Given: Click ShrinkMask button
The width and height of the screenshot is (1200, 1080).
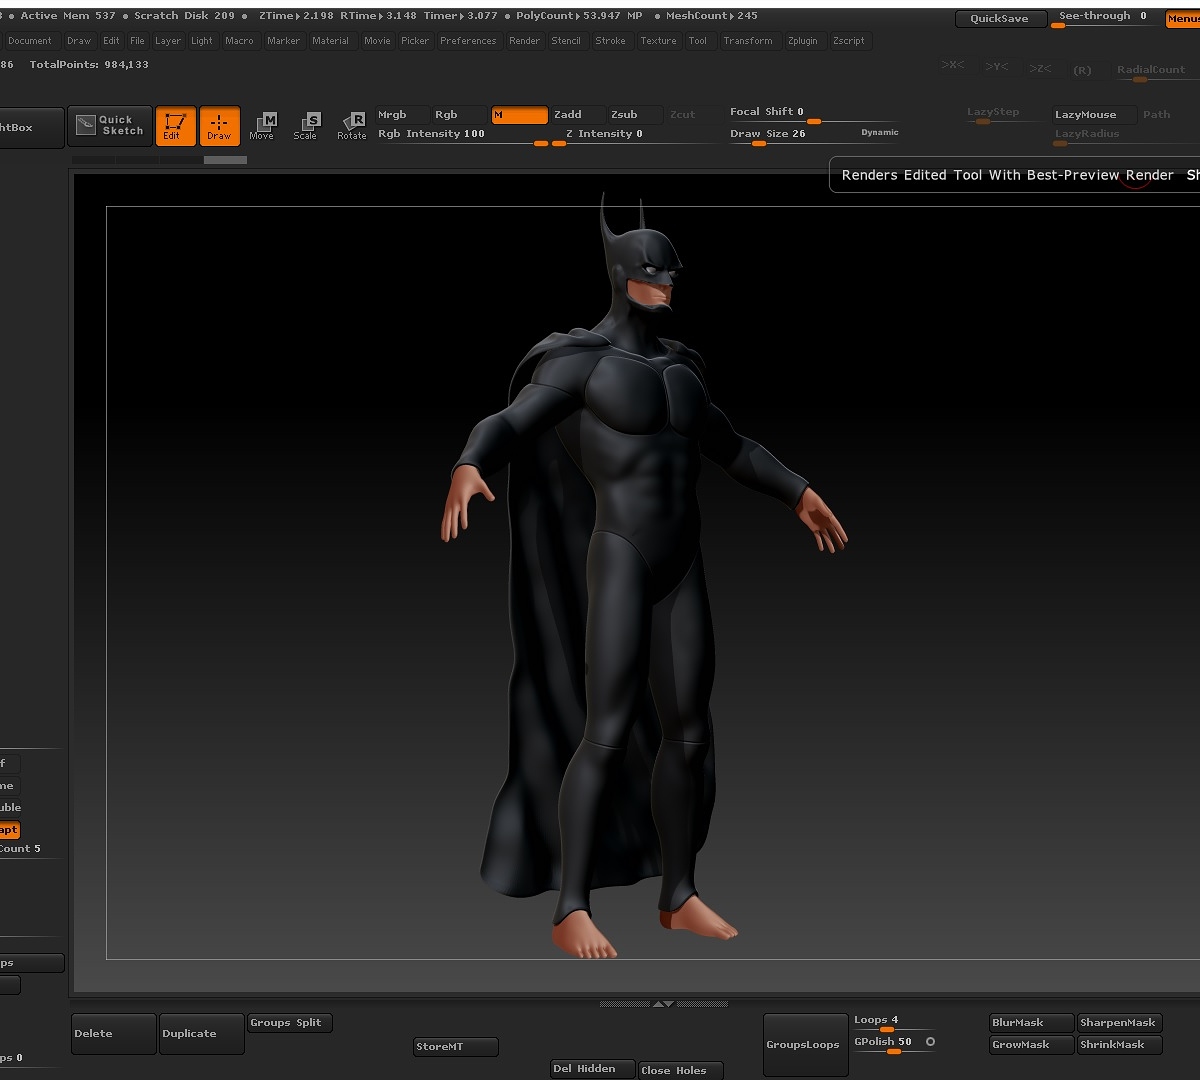Looking at the screenshot, I should [x=1119, y=1045].
